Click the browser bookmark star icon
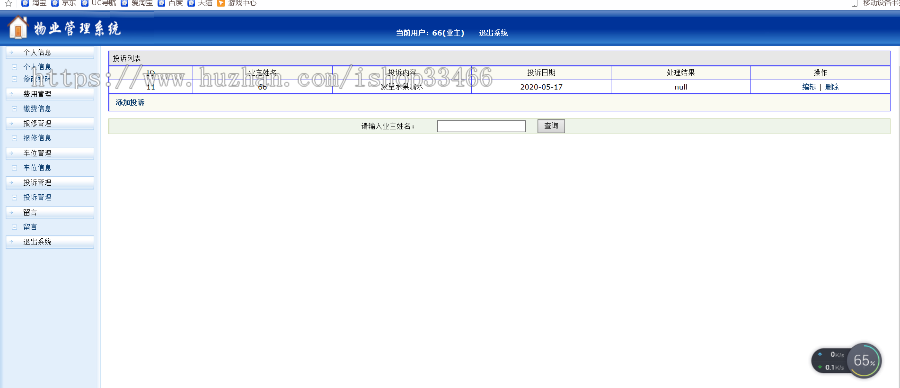This screenshot has height=388, width=900. pos(8,3)
